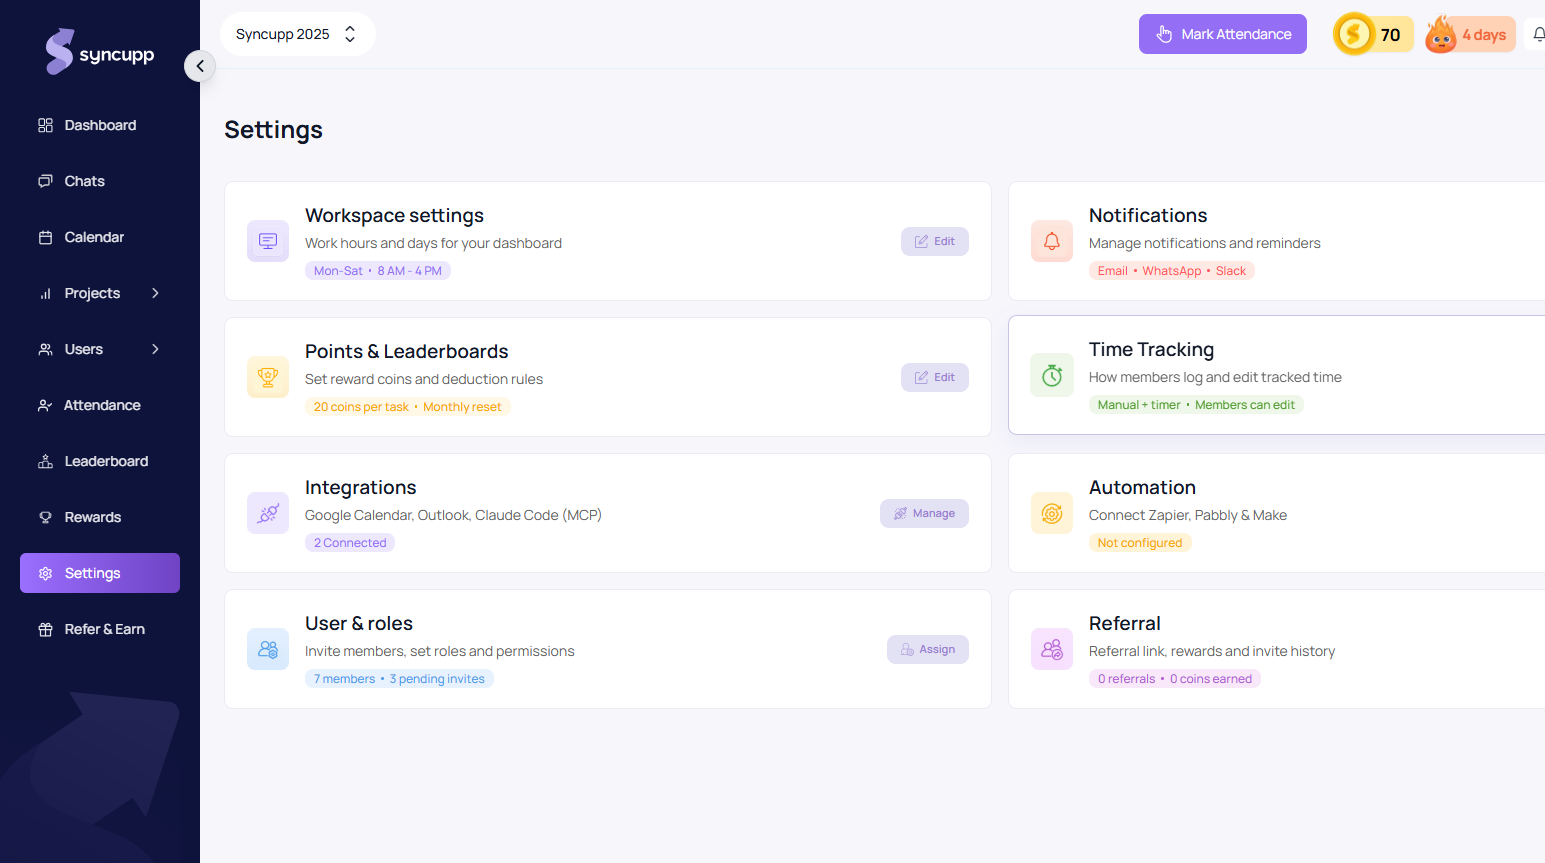Screen dimensions: 1545x863
Task: Edit Points & Leaderboards settings
Action: (935, 377)
